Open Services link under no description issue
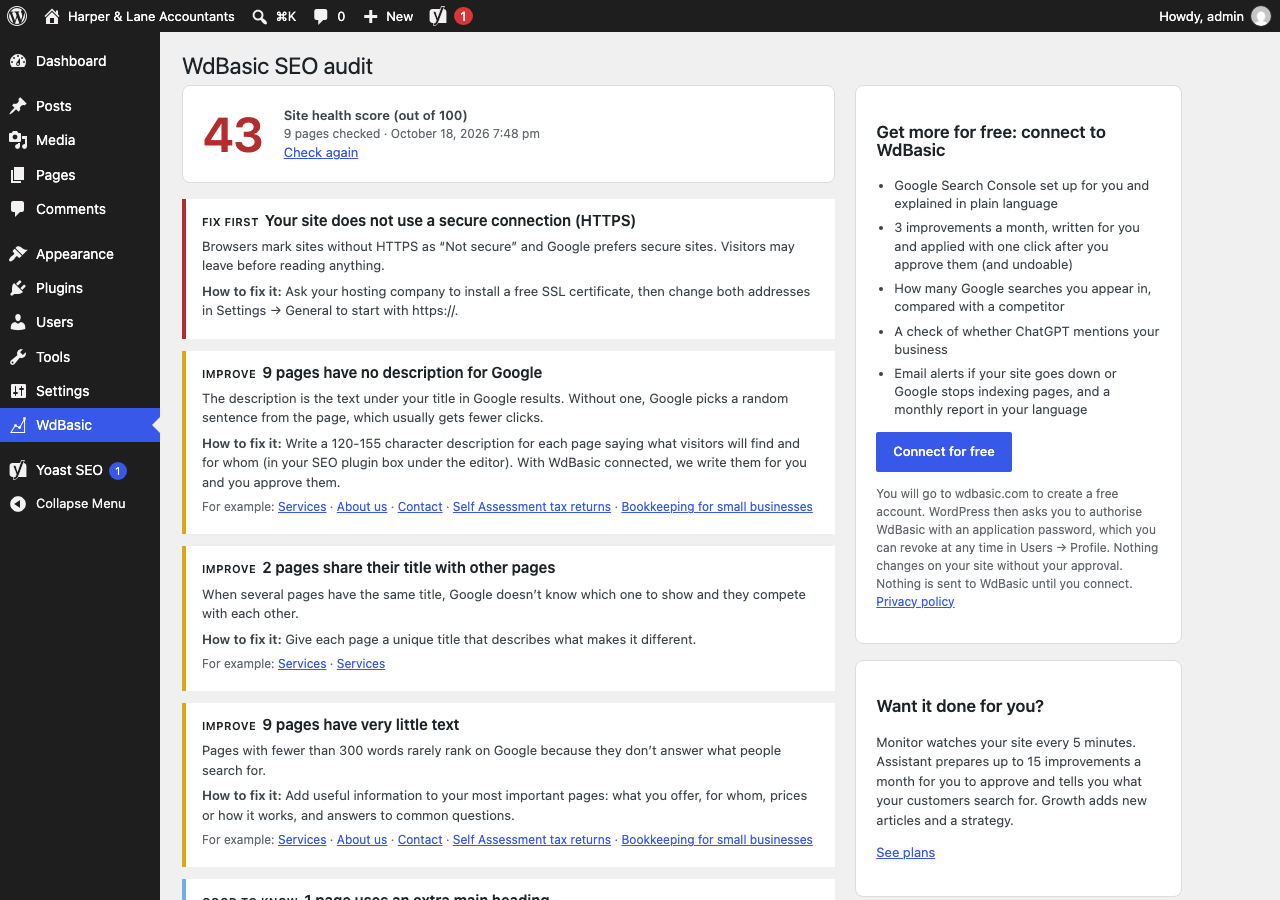The image size is (1280, 900). (302, 507)
